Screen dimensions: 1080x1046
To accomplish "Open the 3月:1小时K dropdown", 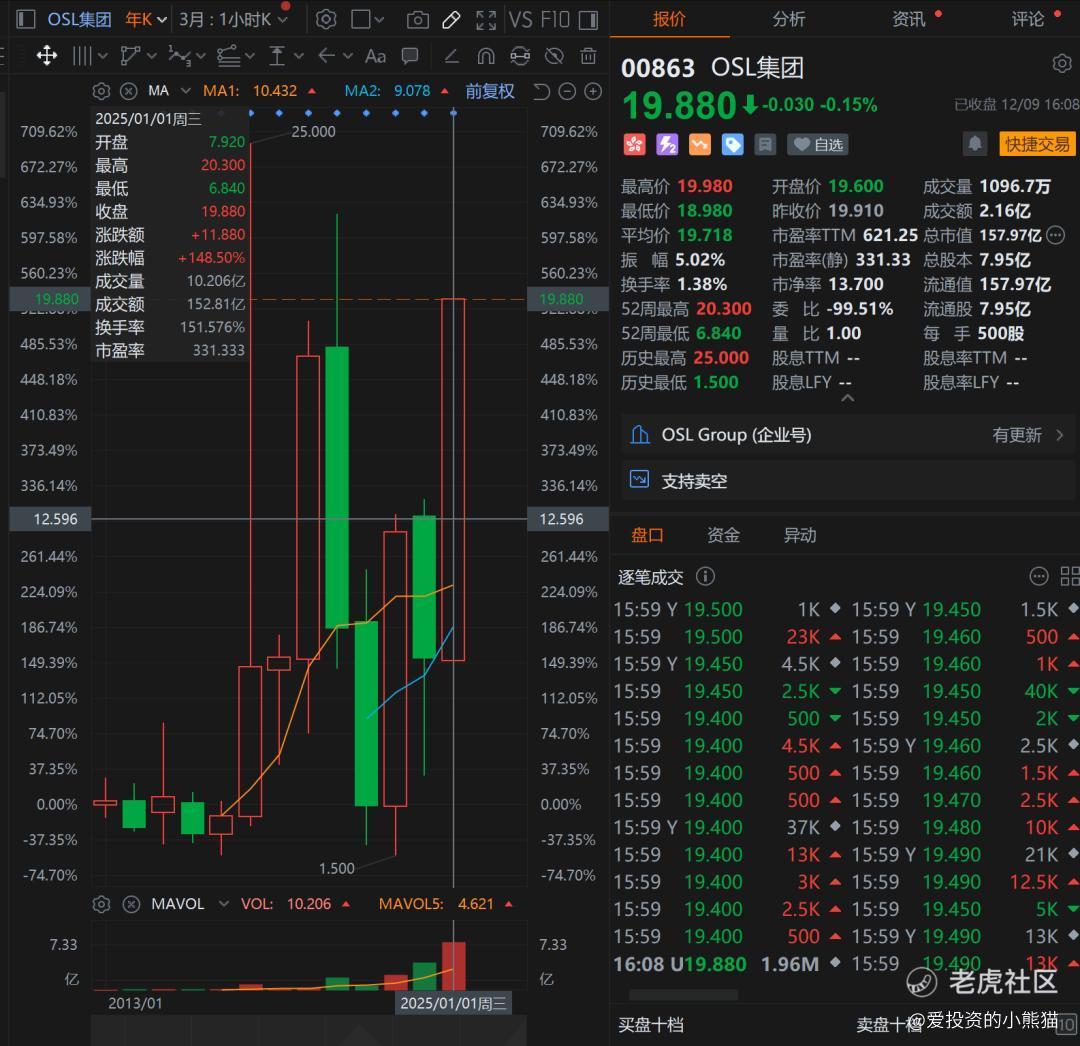I will coord(233,19).
